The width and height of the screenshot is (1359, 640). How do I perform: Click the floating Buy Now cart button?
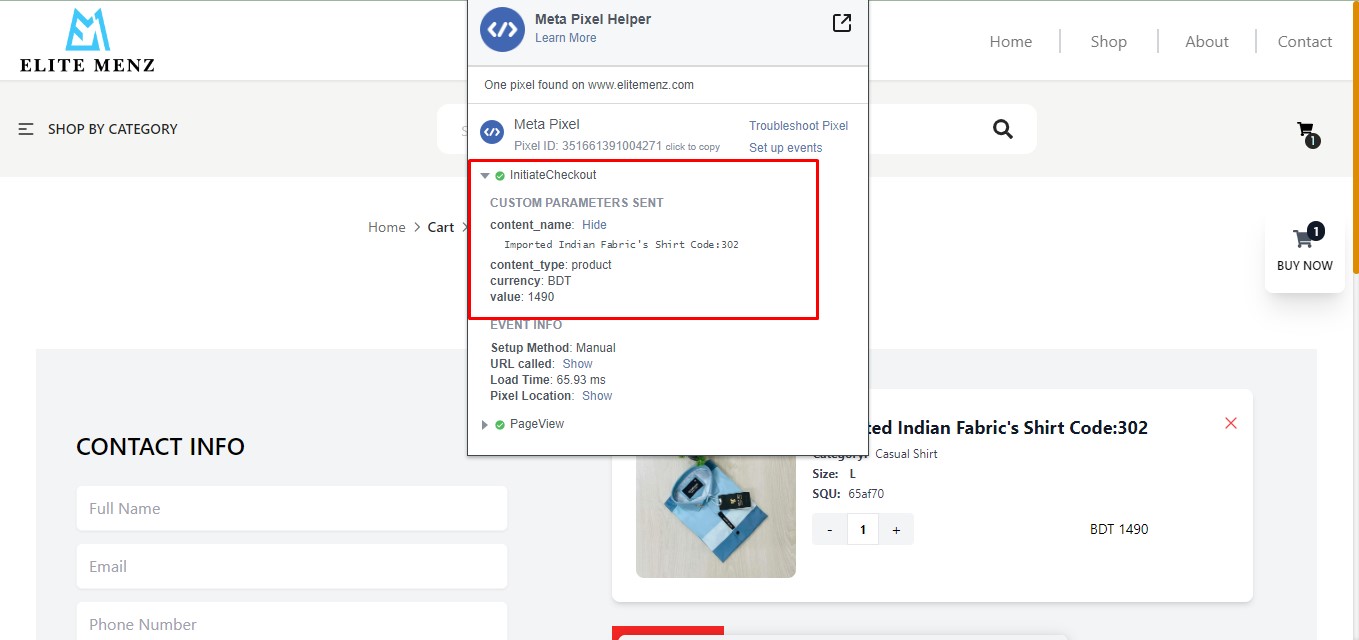pyautogui.click(x=1304, y=250)
